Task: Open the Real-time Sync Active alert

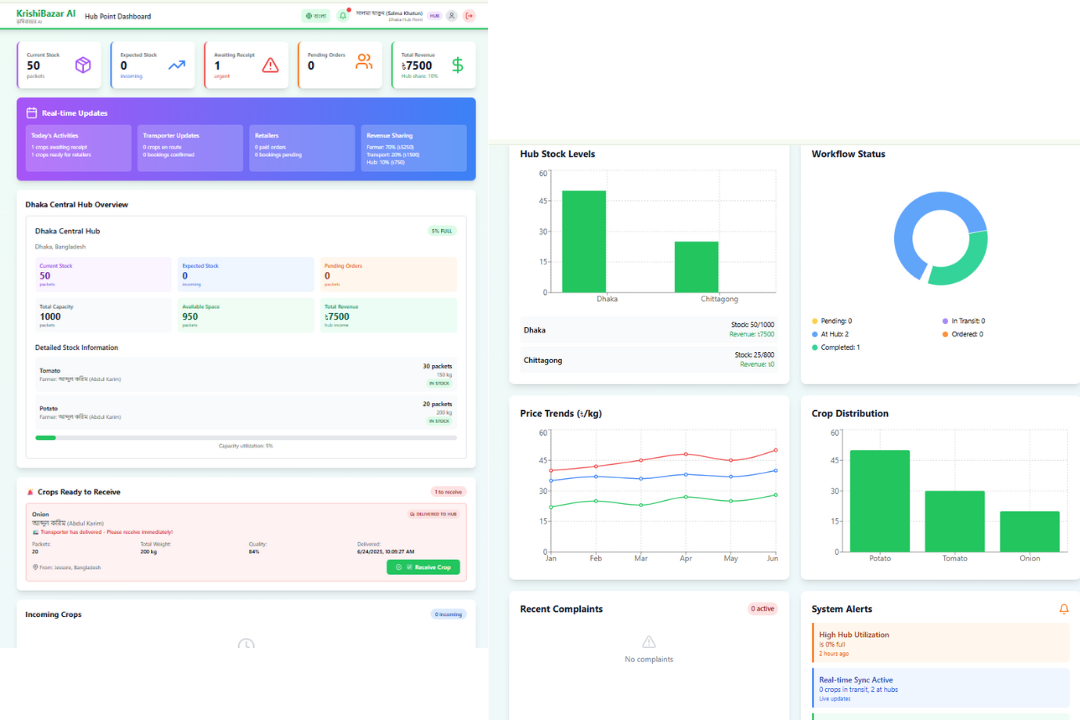Action: pyautogui.click(x=941, y=688)
